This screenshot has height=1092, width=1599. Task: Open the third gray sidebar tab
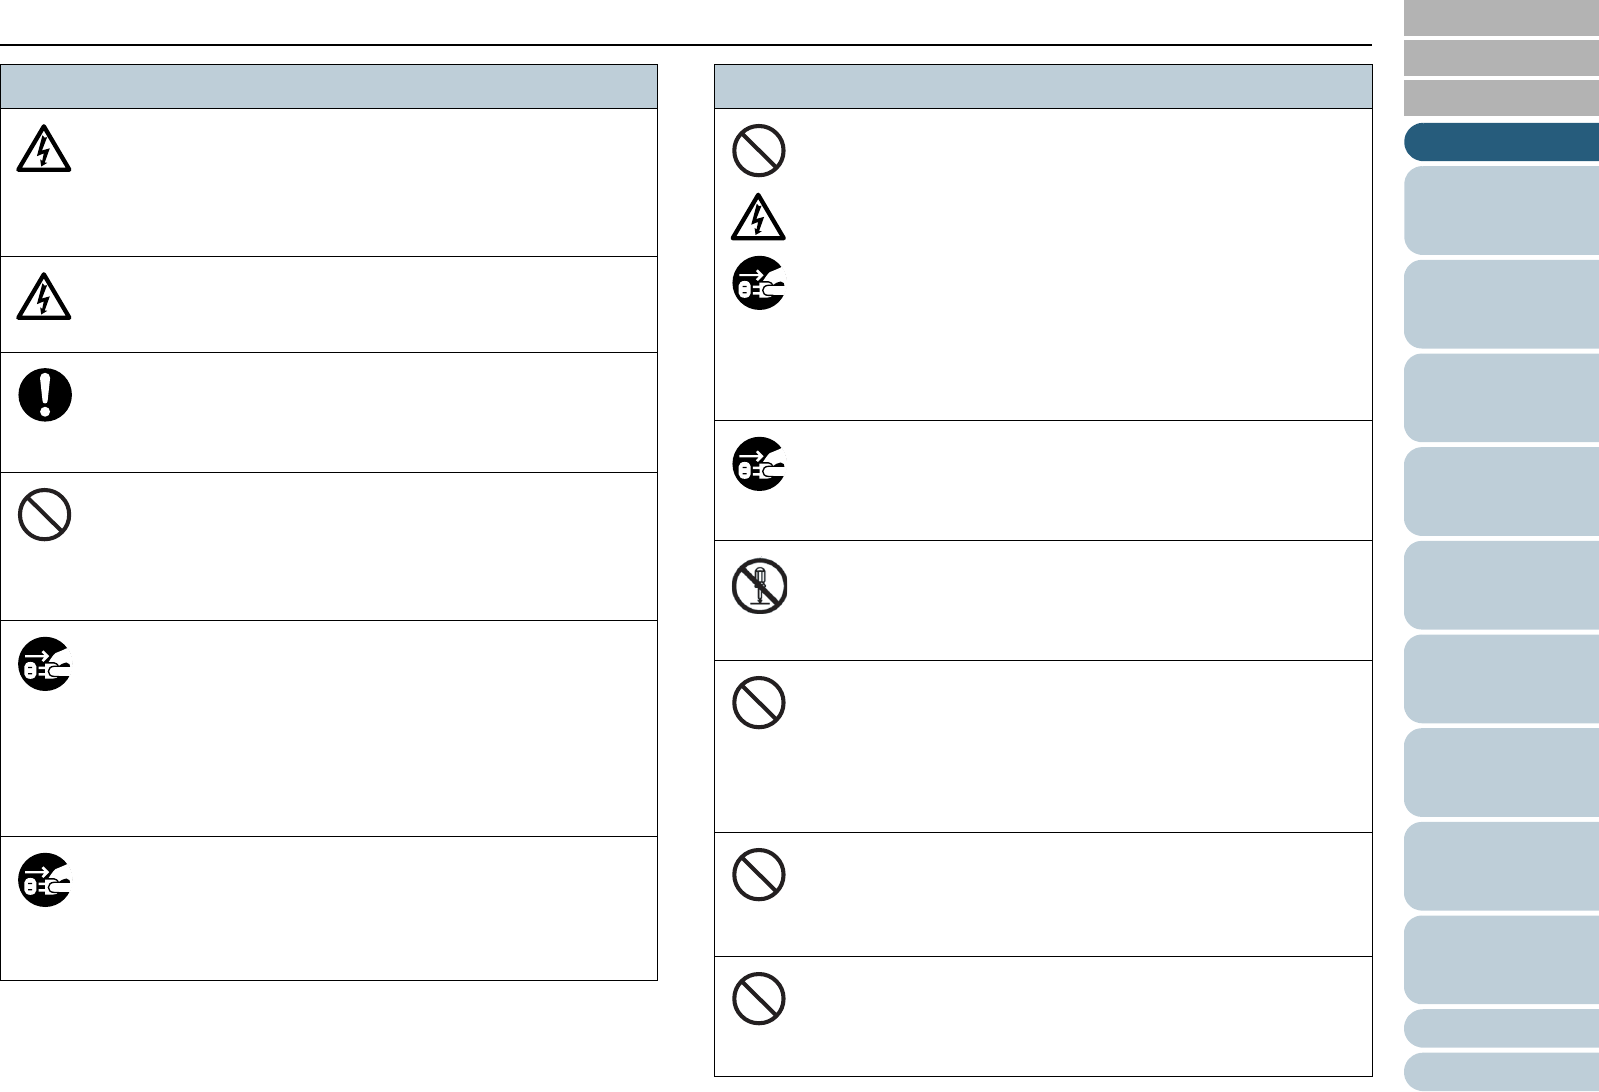pyautogui.click(x=1501, y=98)
